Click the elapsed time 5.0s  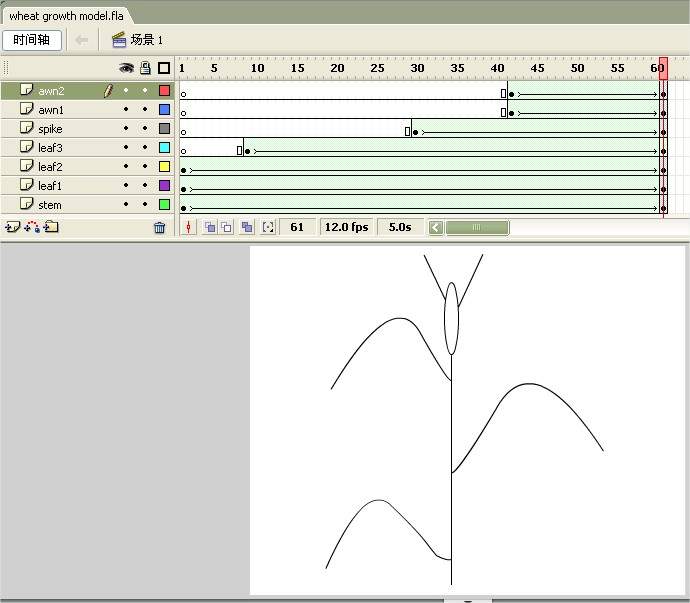[x=400, y=227]
